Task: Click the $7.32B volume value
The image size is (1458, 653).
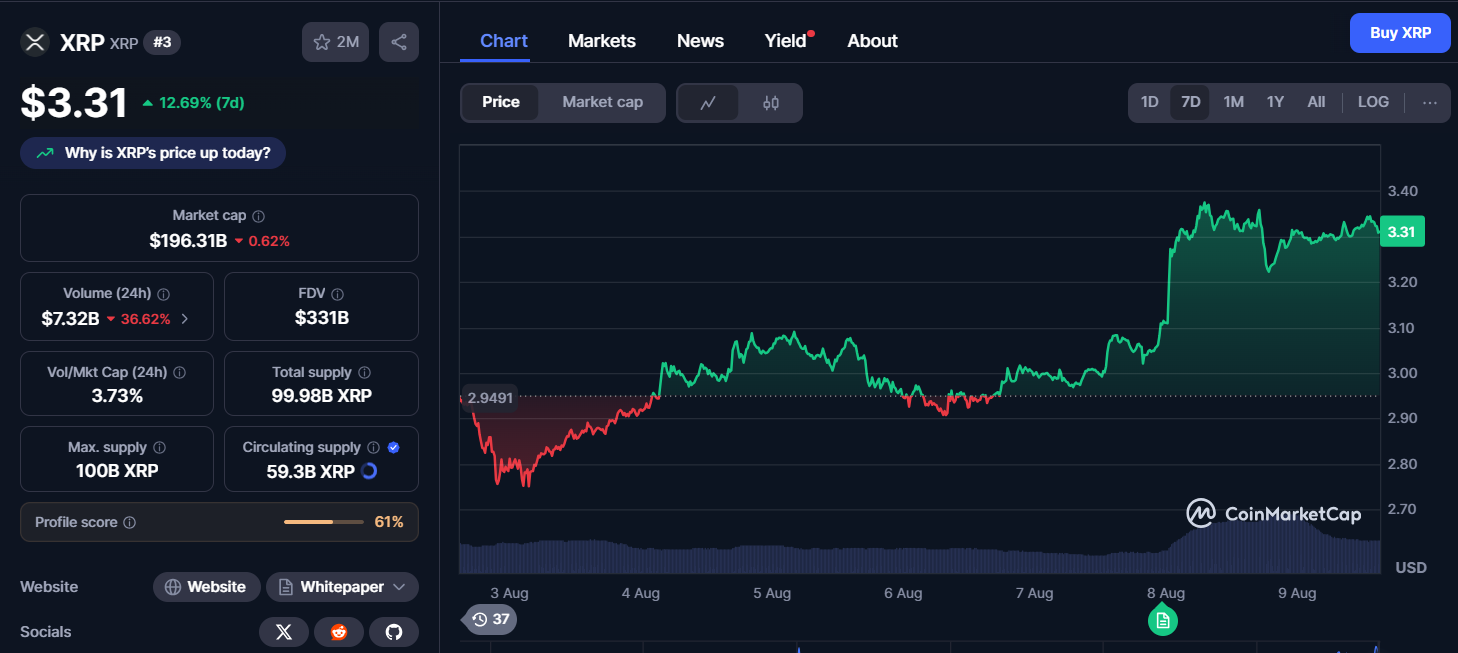Action: point(70,319)
